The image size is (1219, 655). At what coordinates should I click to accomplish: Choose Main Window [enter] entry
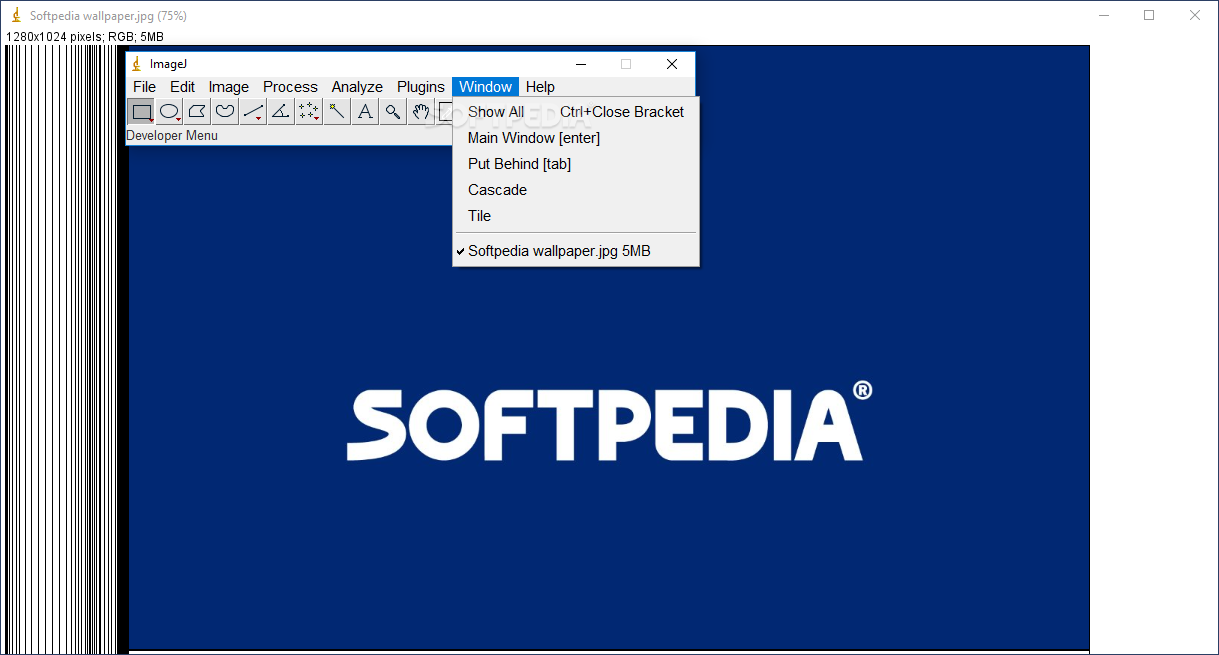[576, 138]
